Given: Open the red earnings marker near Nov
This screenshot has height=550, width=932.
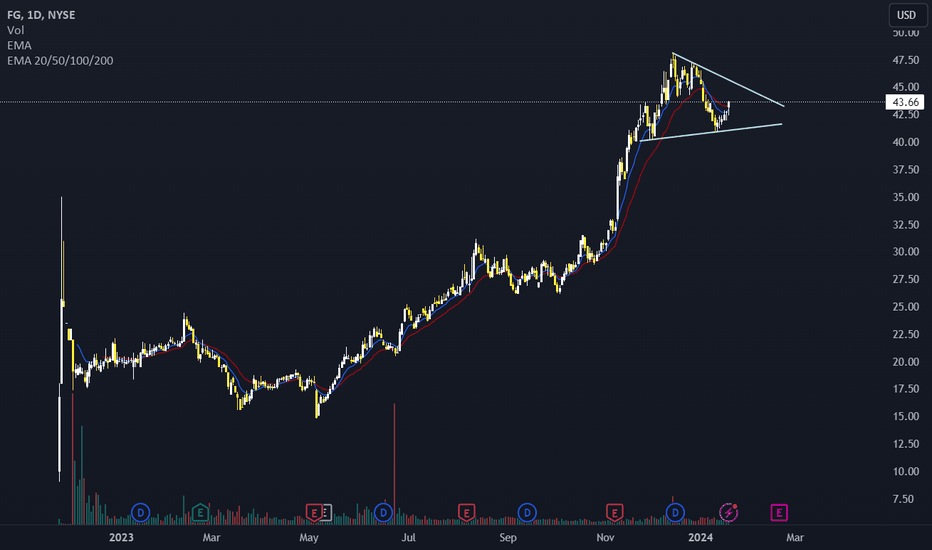Looking at the screenshot, I should point(615,512).
